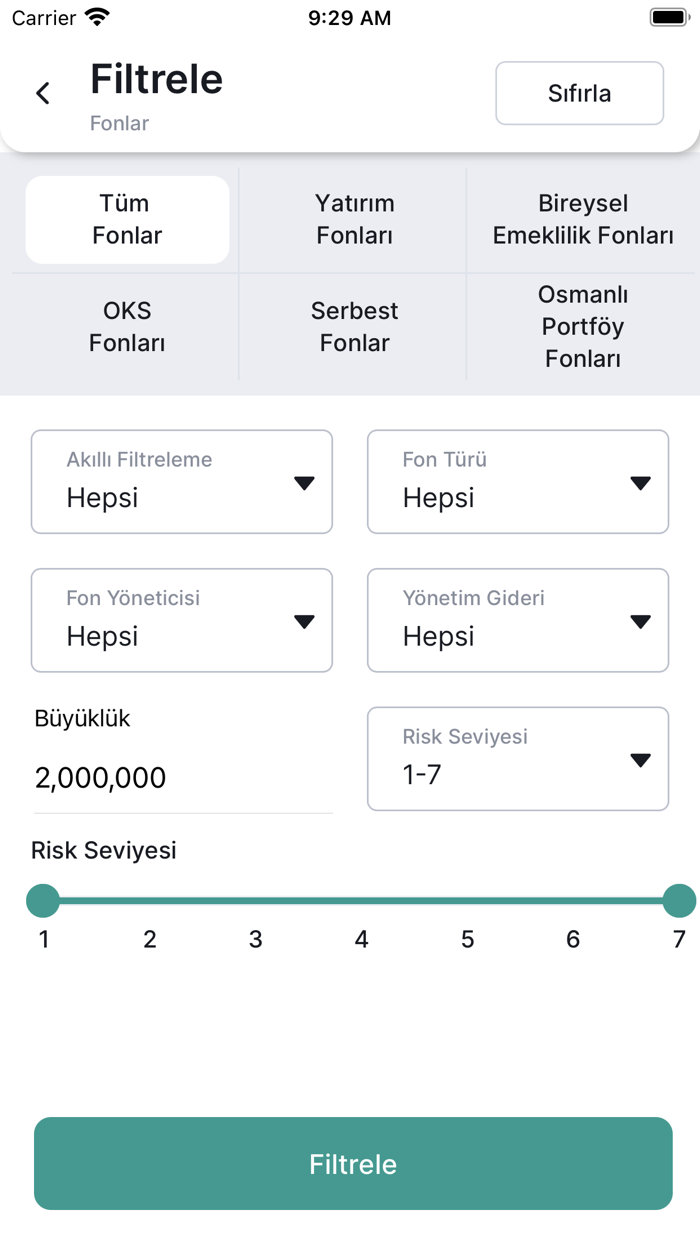The width and height of the screenshot is (700, 1244).
Task: Open the Fon Türü dropdown
Action: [517, 481]
